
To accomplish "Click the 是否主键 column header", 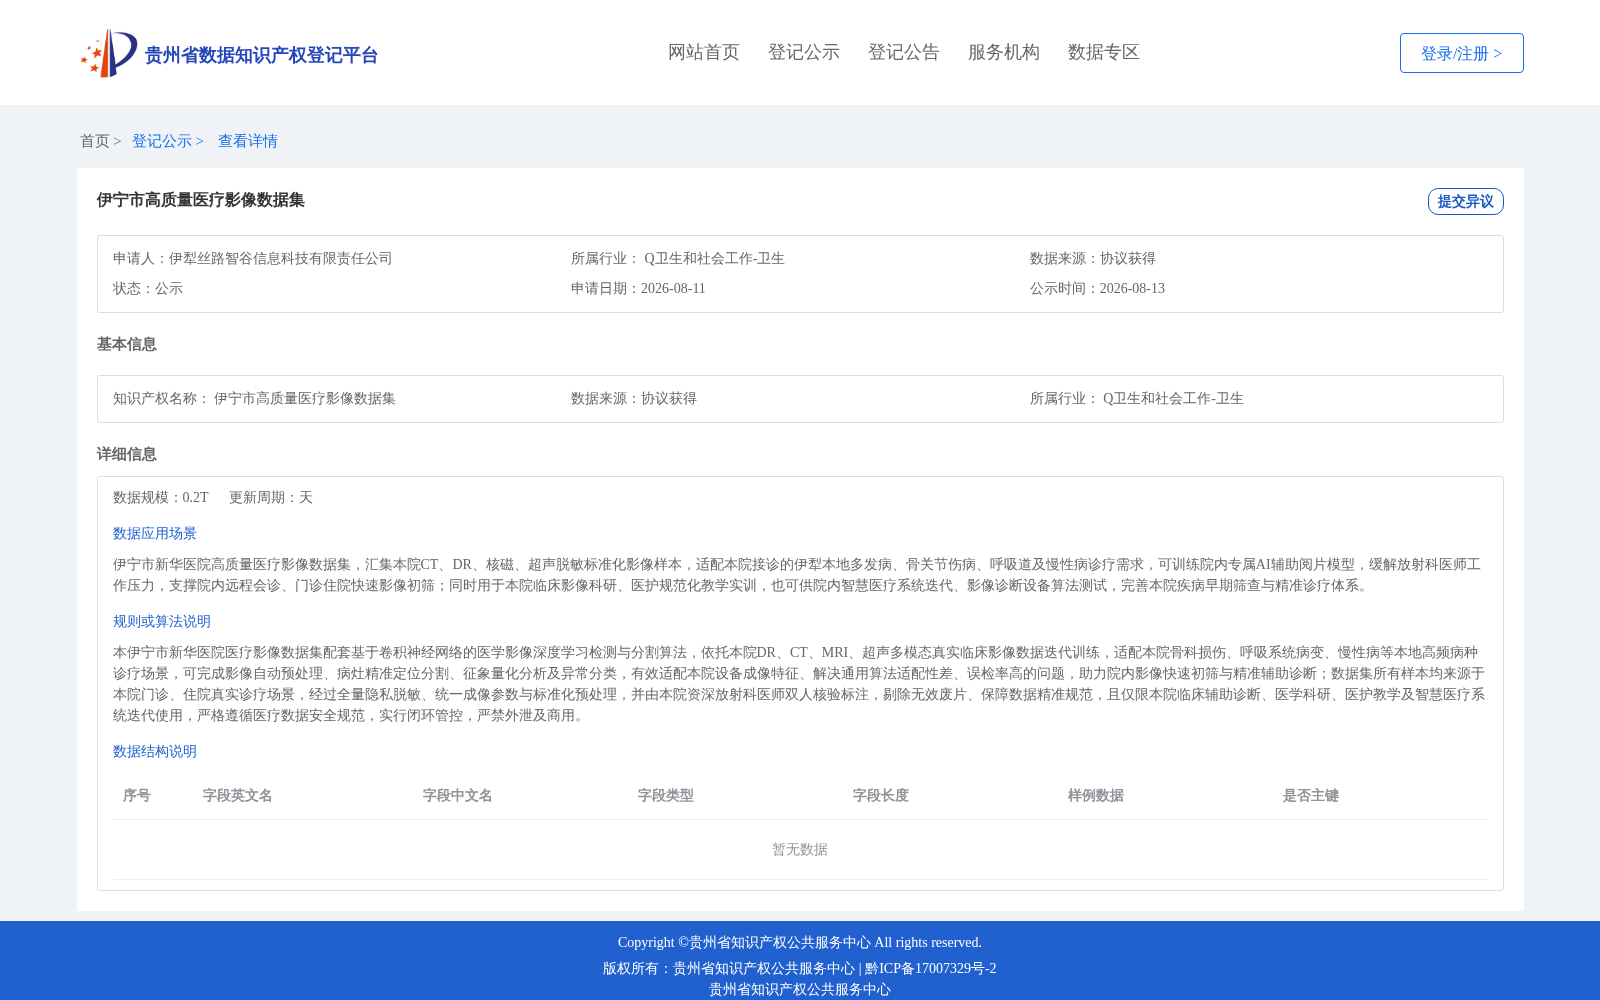I will [1311, 795].
